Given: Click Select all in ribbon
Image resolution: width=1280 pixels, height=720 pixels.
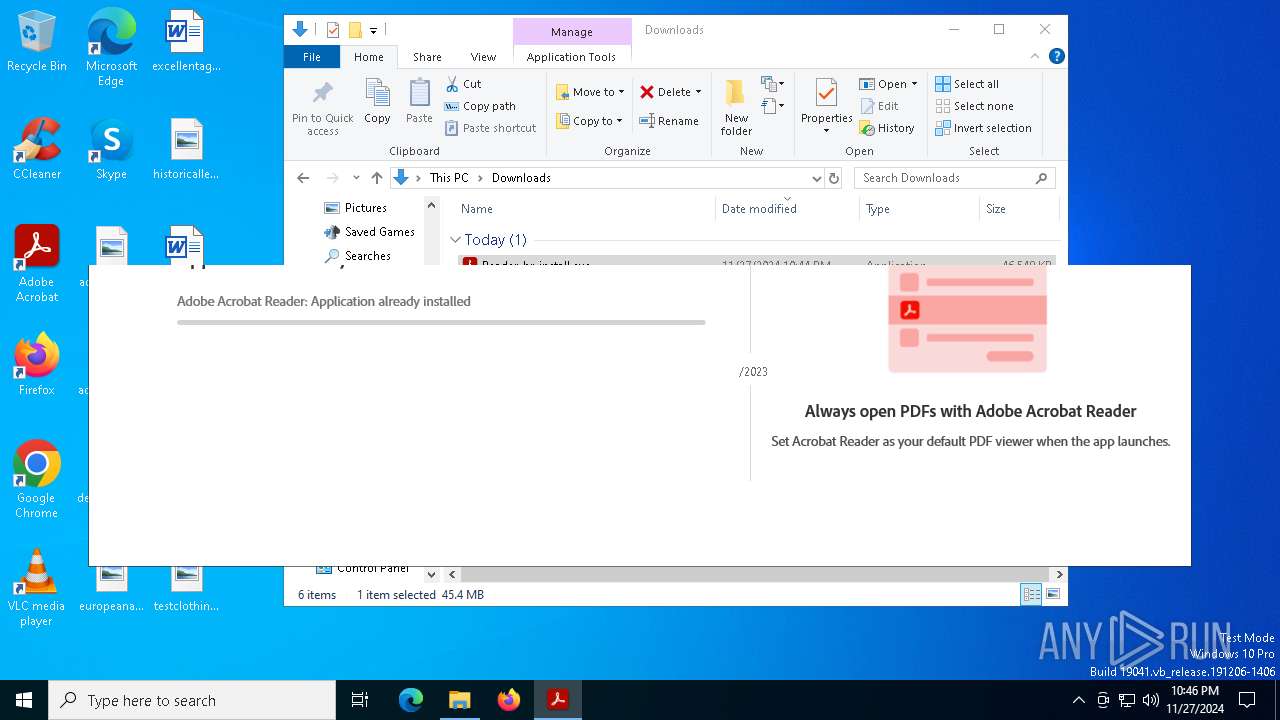Looking at the screenshot, I should [967, 84].
